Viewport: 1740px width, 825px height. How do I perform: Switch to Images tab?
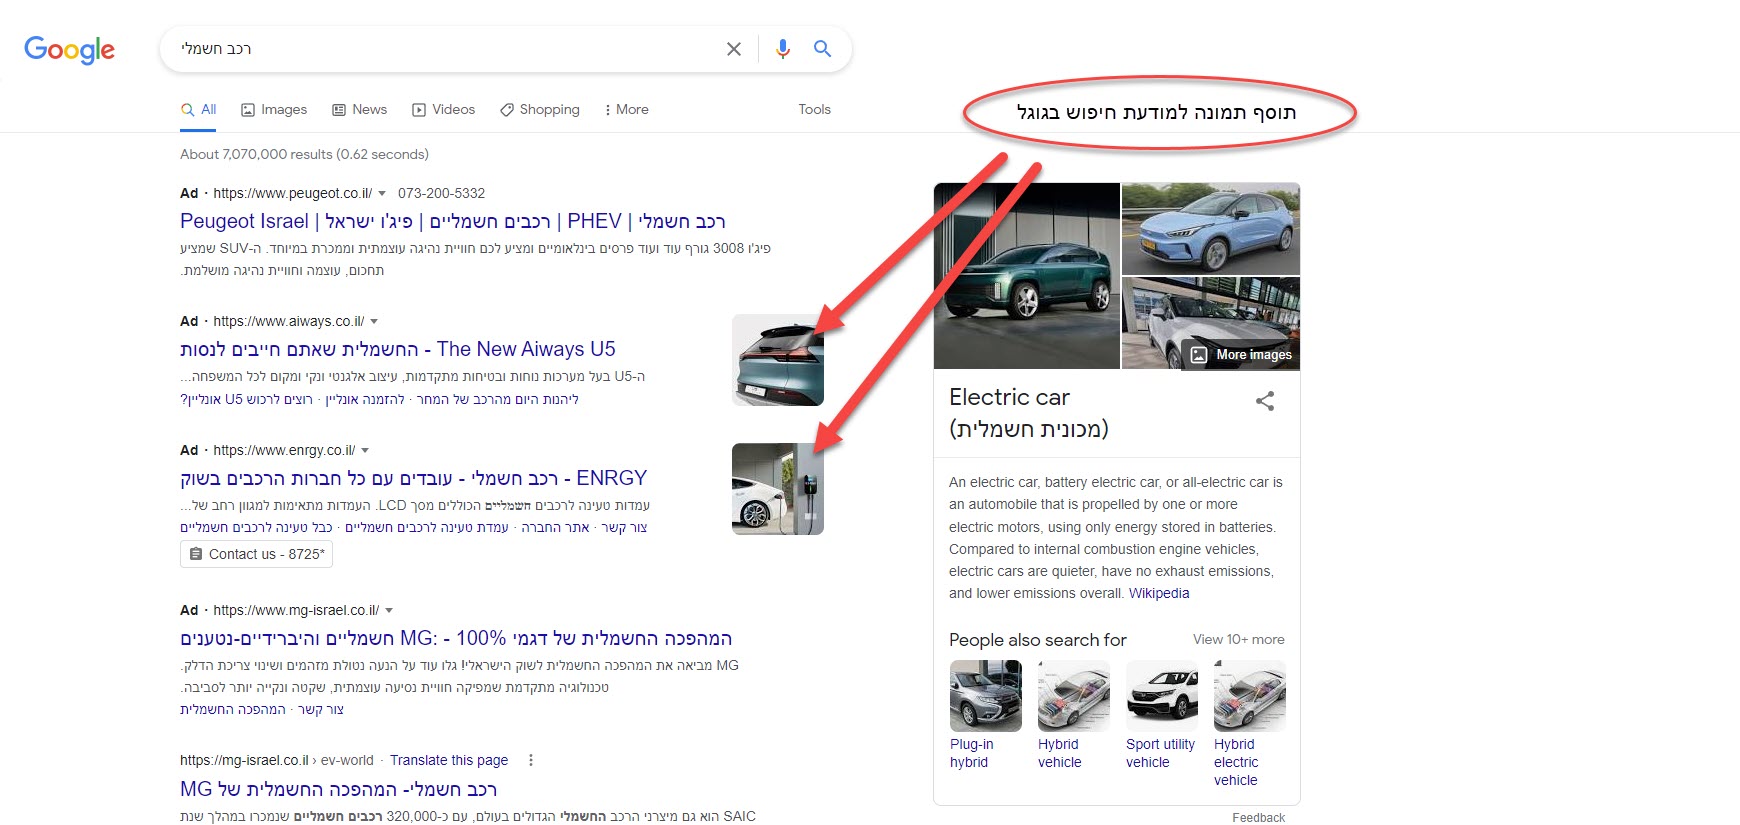click(274, 110)
